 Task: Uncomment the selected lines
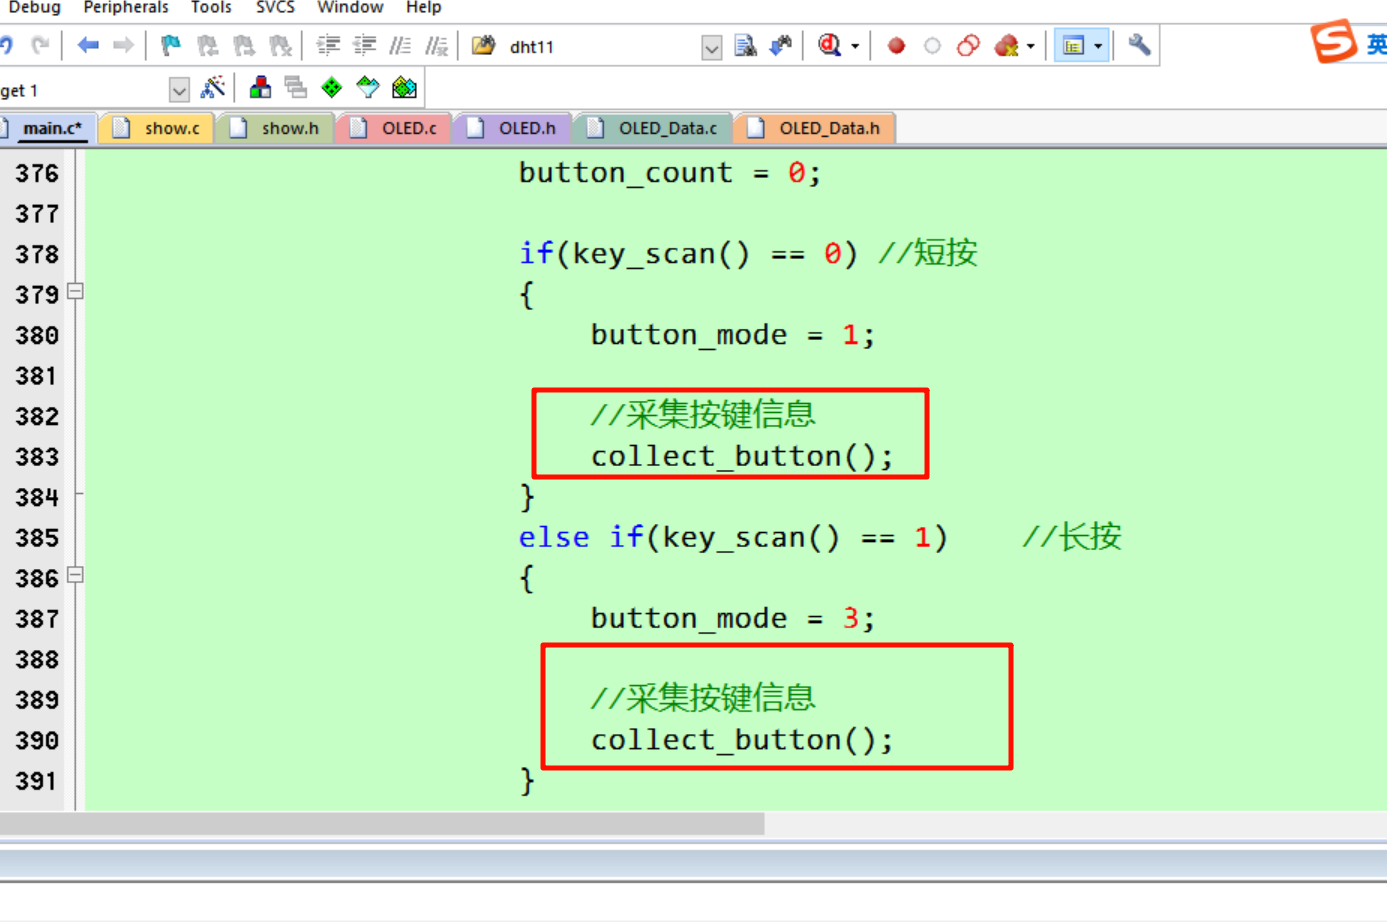pyautogui.click(x=436, y=45)
